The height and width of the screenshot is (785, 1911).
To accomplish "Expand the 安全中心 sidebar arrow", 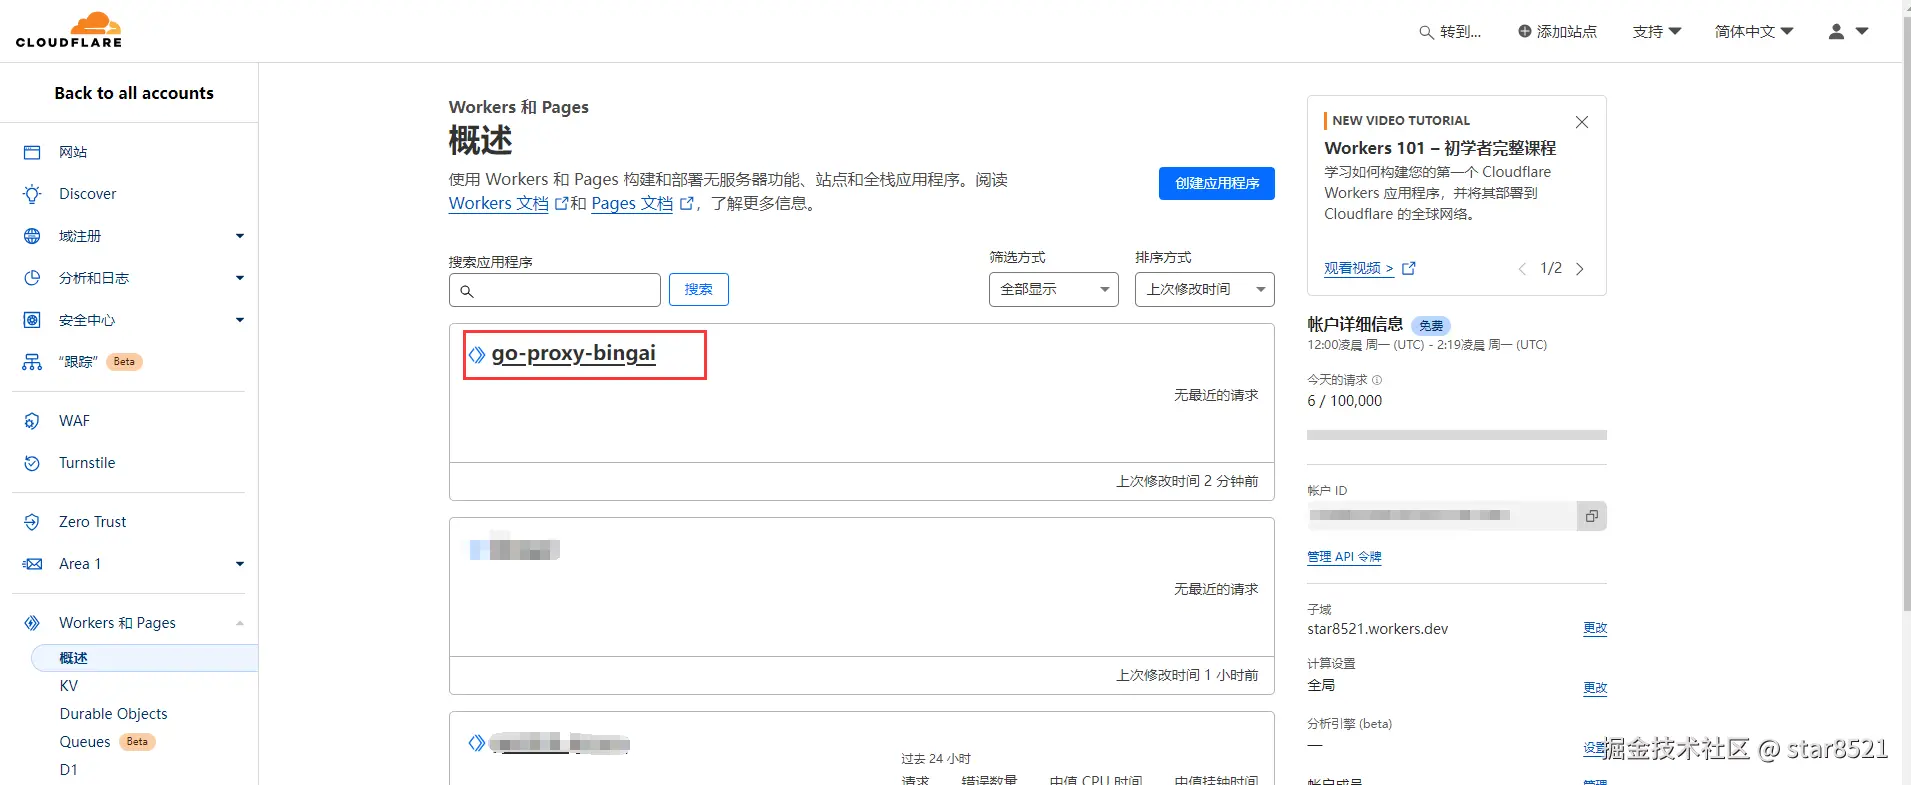I will pyautogui.click(x=240, y=320).
